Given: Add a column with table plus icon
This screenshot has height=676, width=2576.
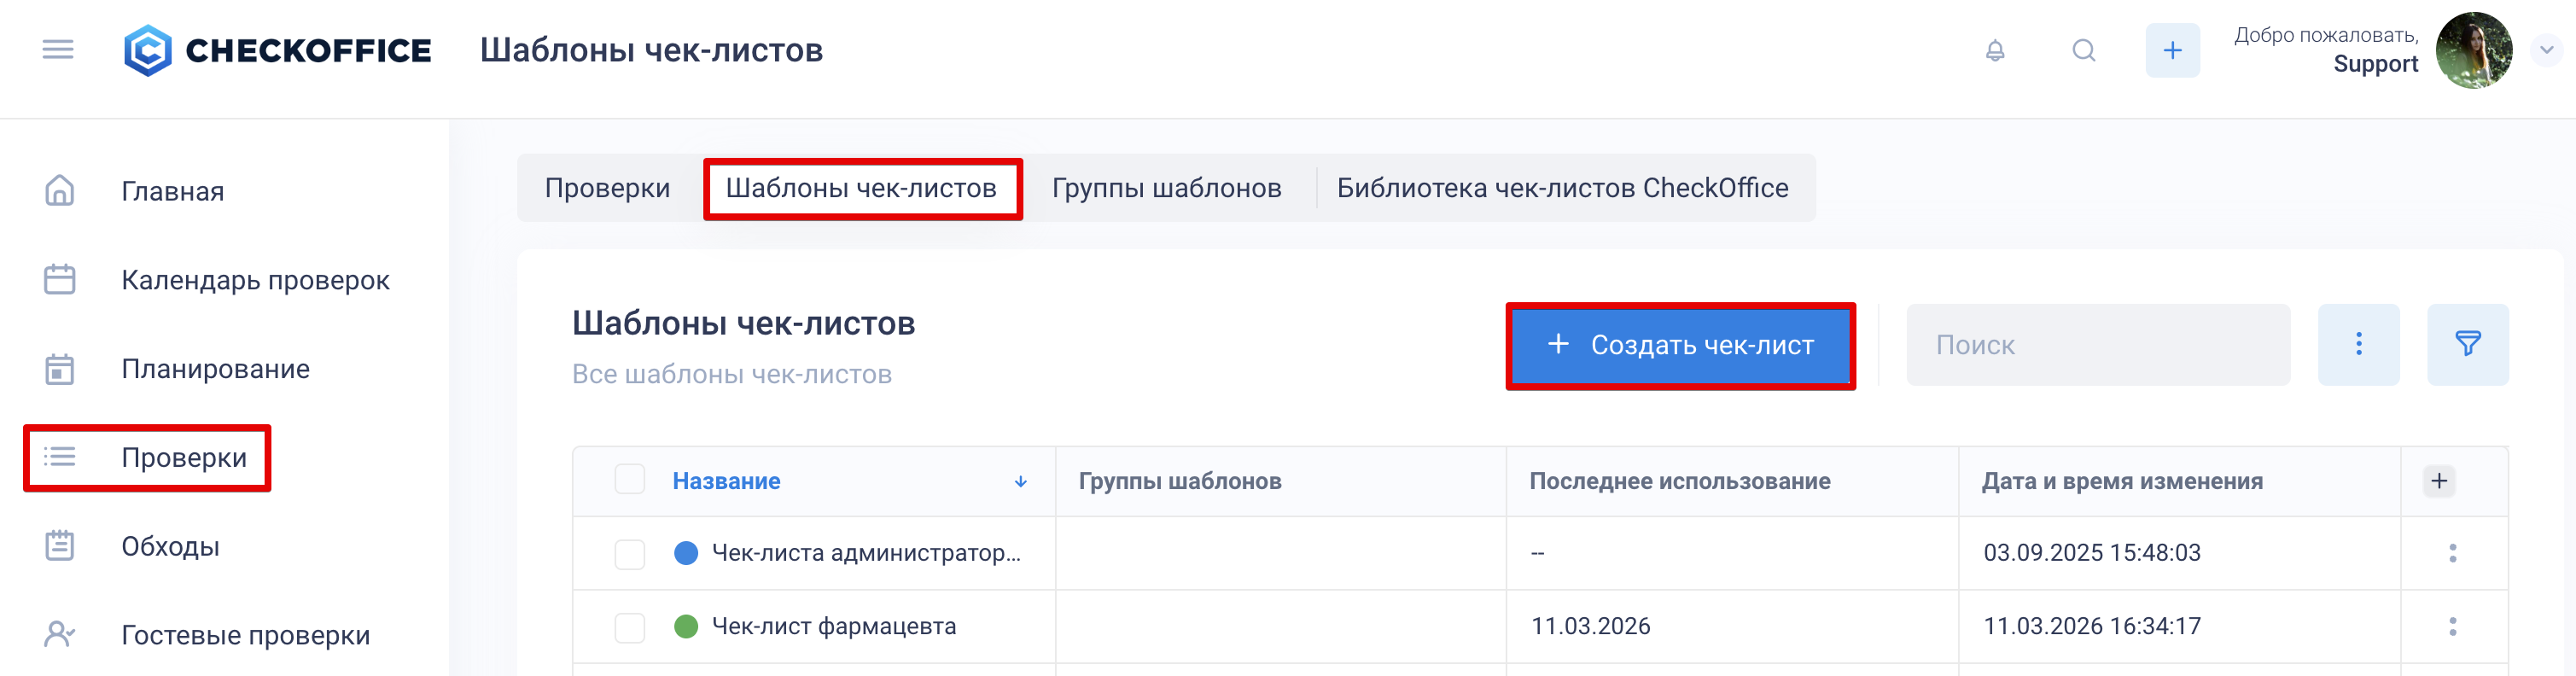Looking at the screenshot, I should pos(2439,481).
